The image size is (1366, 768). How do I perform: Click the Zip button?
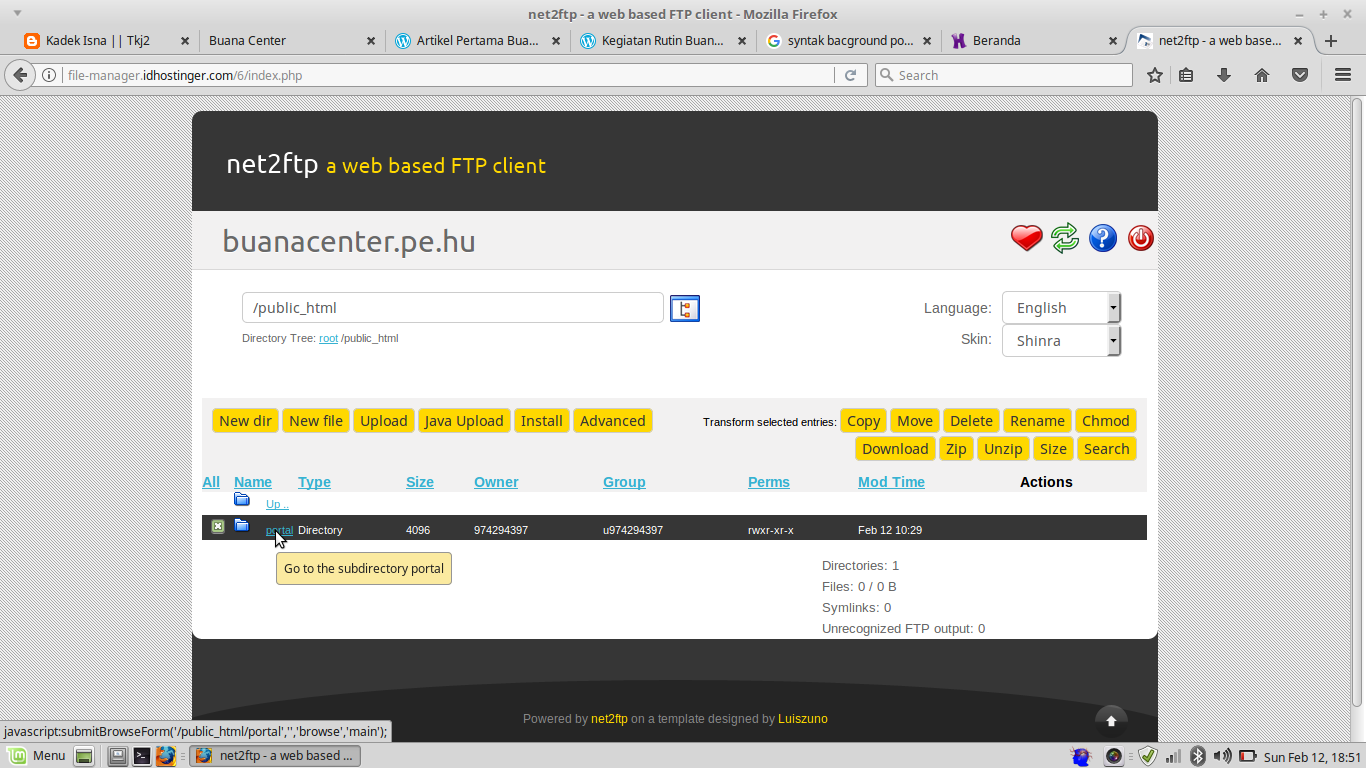[956, 449]
